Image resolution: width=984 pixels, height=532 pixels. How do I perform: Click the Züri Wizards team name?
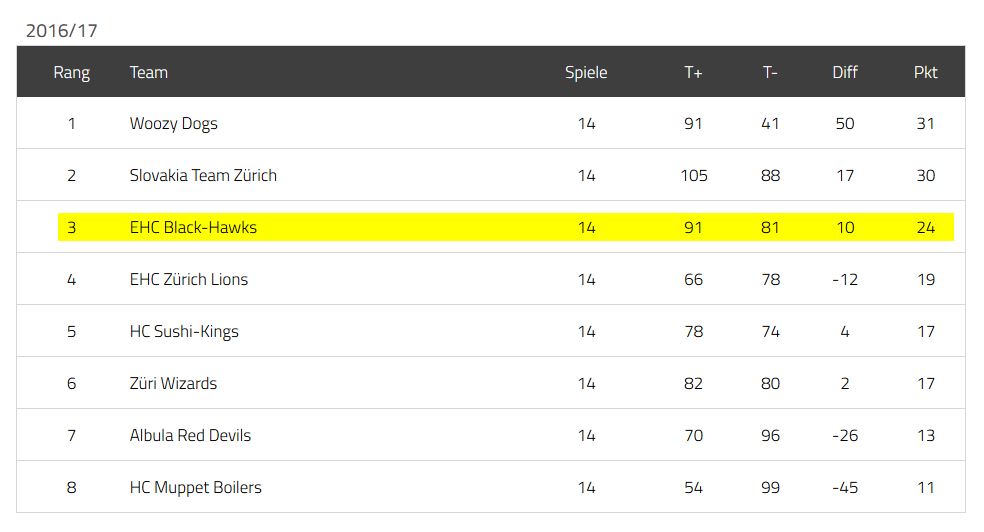(173, 384)
